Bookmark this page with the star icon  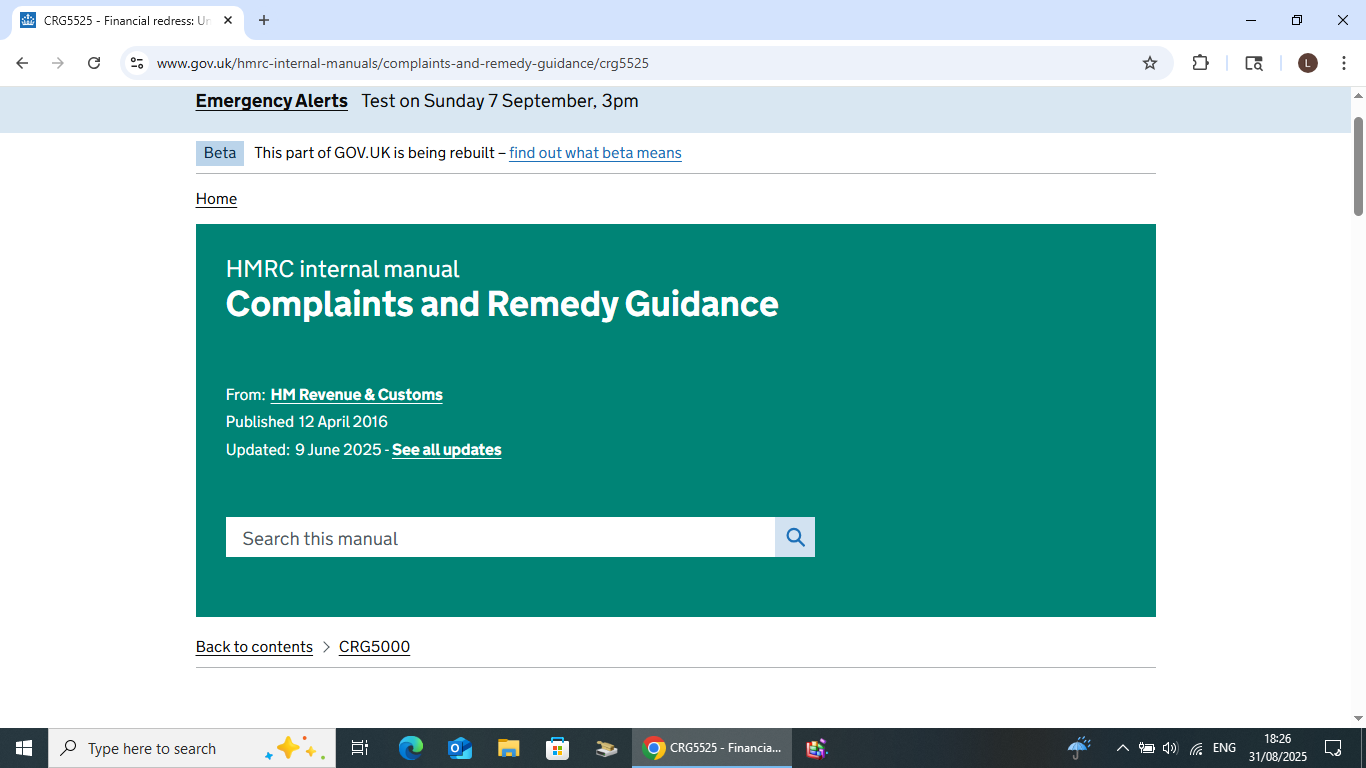(1150, 63)
